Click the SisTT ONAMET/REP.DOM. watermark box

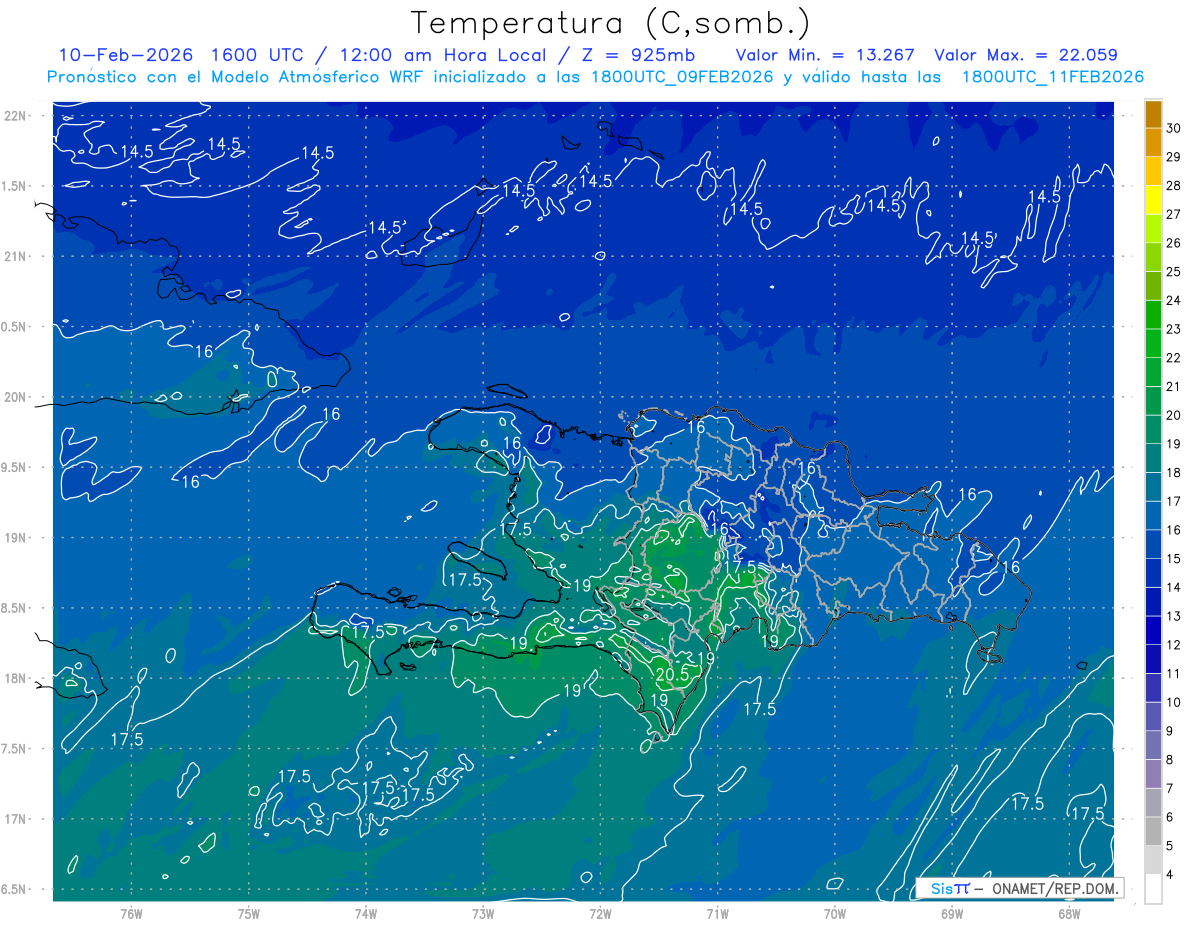click(x=1019, y=888)
